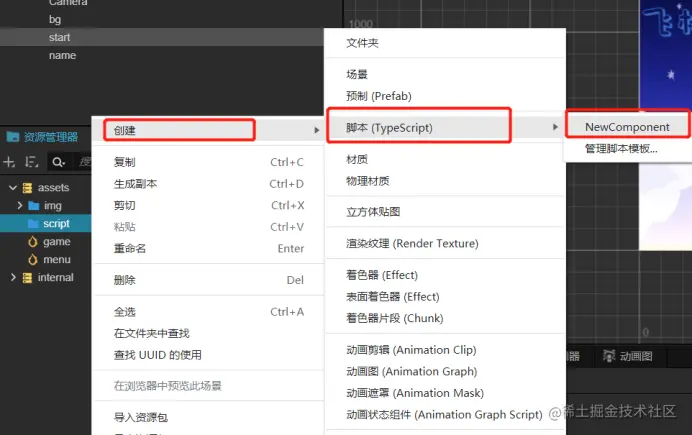The image size is (692, 435).
Task: Pick the NewComponent script template
Action: pyautogui.click(x=628, y=127)
